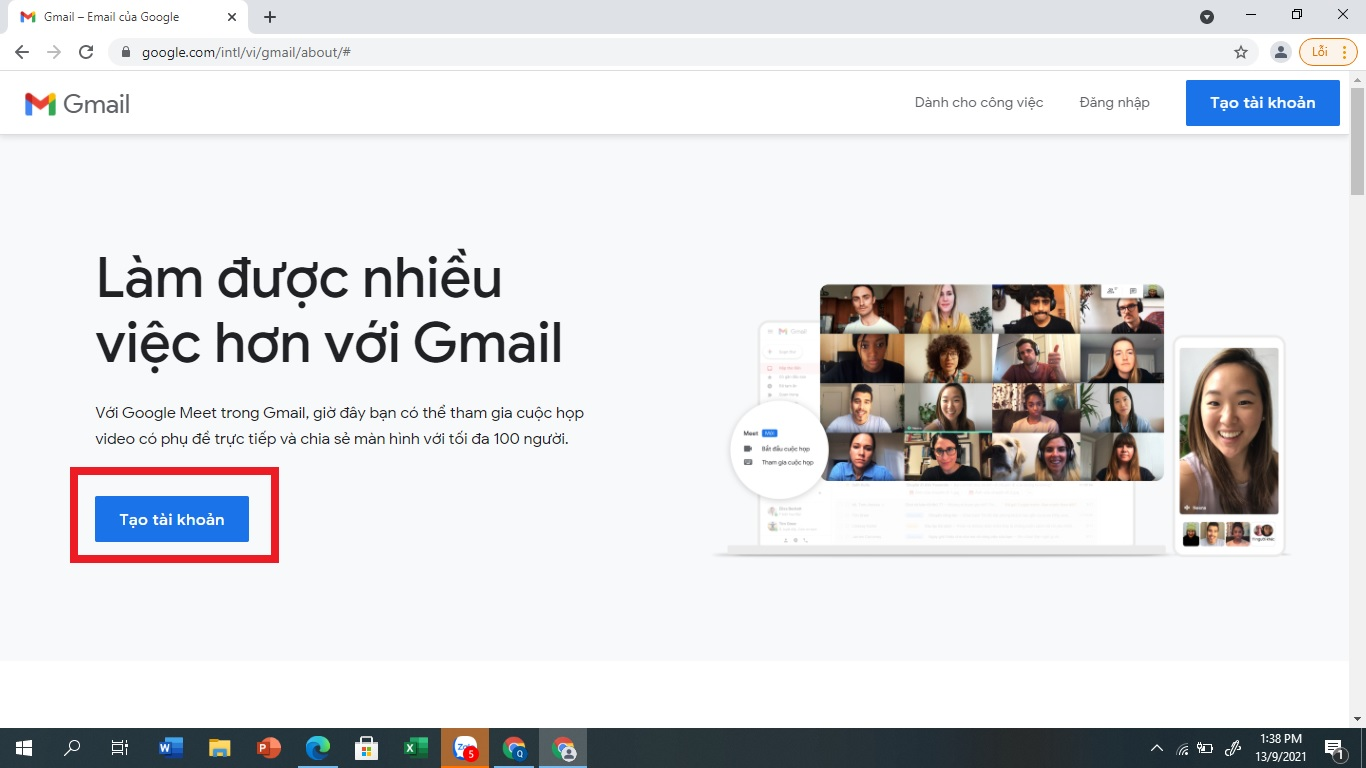This screenshot has height=768, width=1366.
Task: Open Windows taskbar search
Action: 72,748
